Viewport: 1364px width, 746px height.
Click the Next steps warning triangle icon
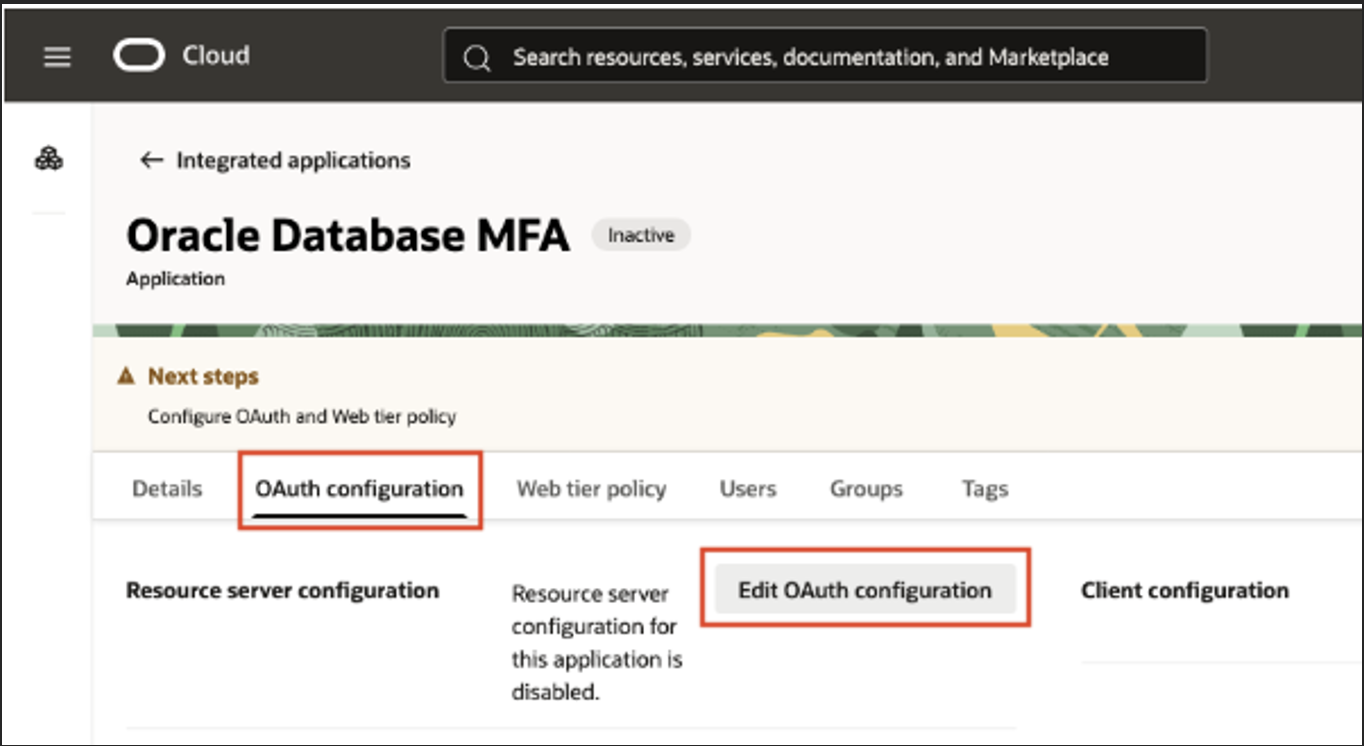[x=126, y=375]
